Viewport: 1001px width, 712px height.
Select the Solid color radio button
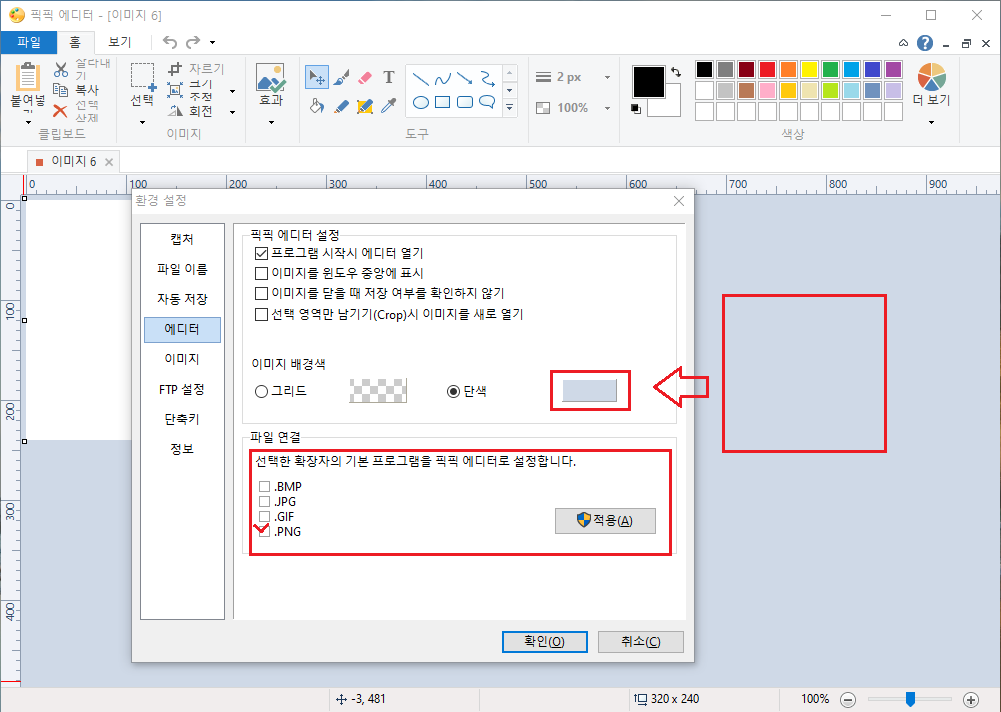(453, 391)
